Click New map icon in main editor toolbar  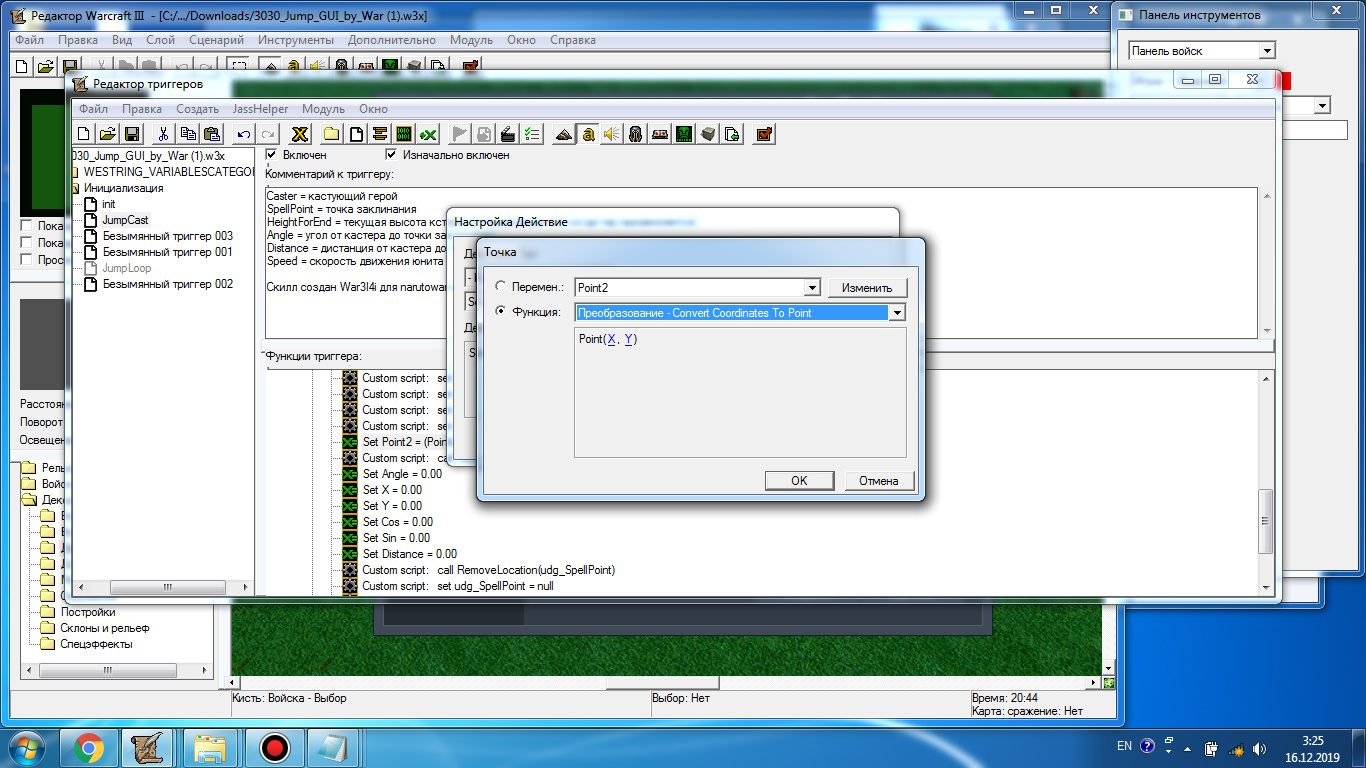pyautogui.click(x=21, y=66)
